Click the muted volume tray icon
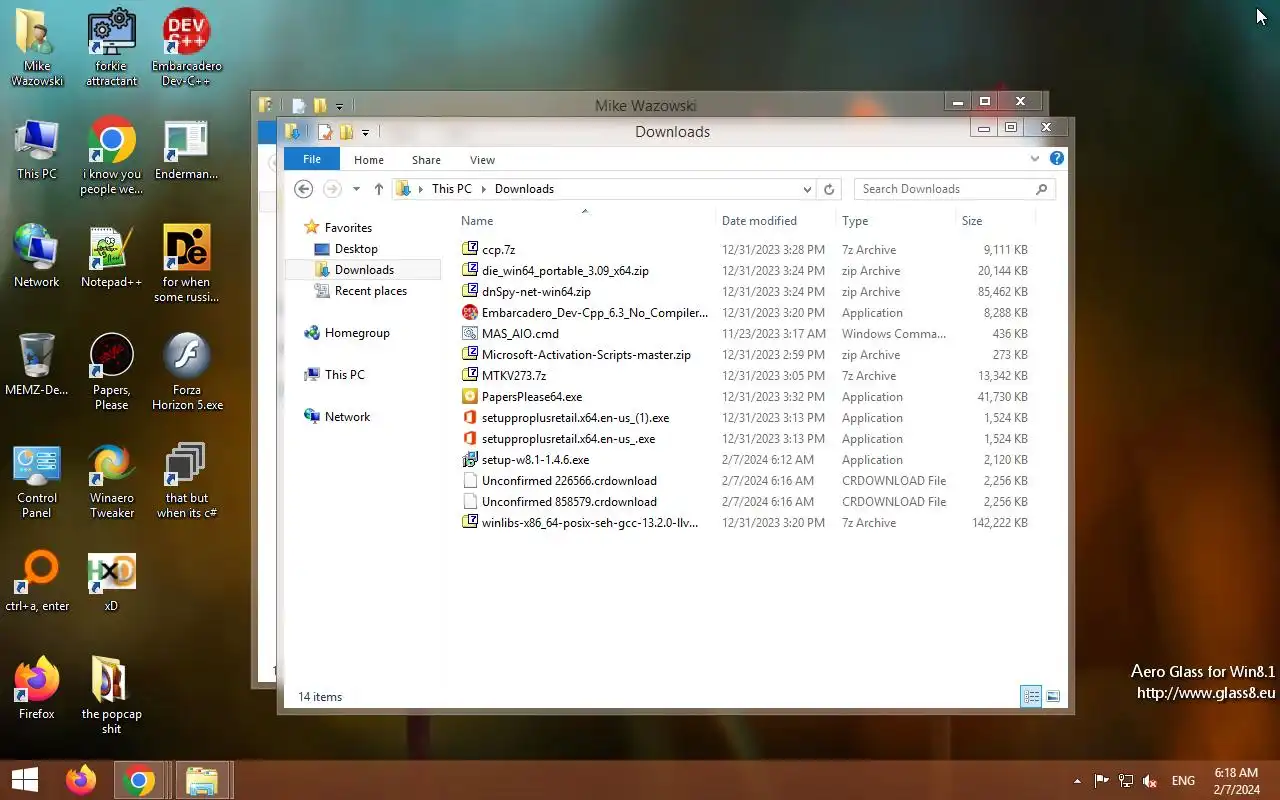The height and width of the screenshot is (800, 1280). tap(1151, 781)
